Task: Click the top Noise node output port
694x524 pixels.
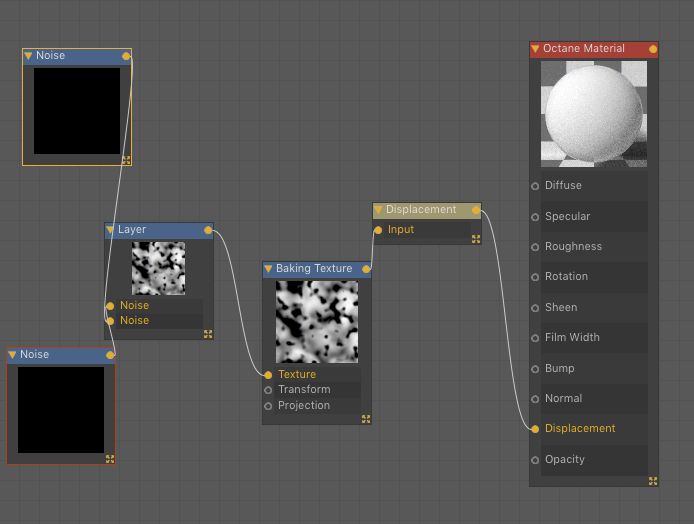Action: 126,56
